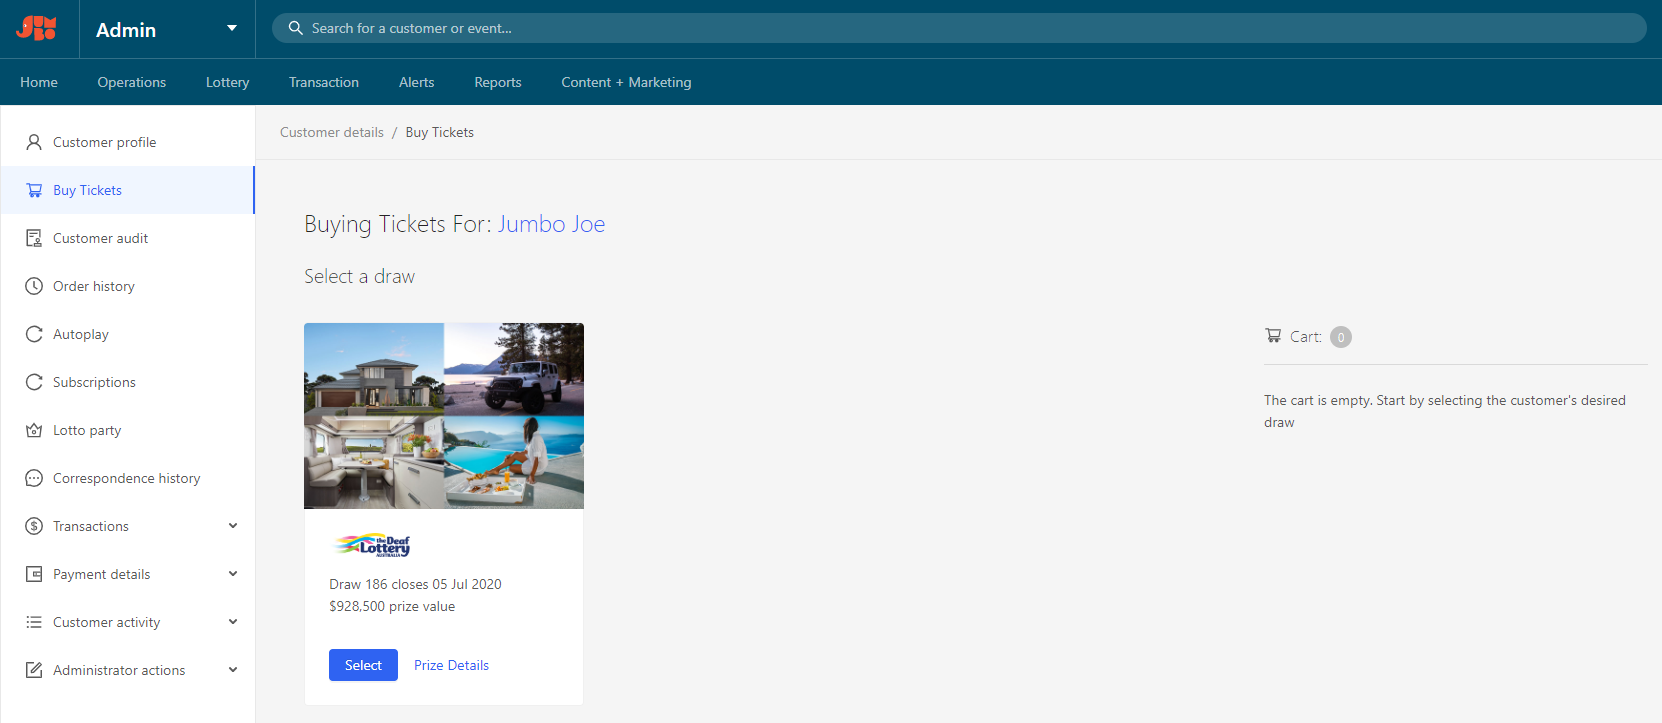Viewport: 1662px width, 723px height.
Task: Click the Buy Tickets breadcrumb text
Action: click(x=440, y=132)
